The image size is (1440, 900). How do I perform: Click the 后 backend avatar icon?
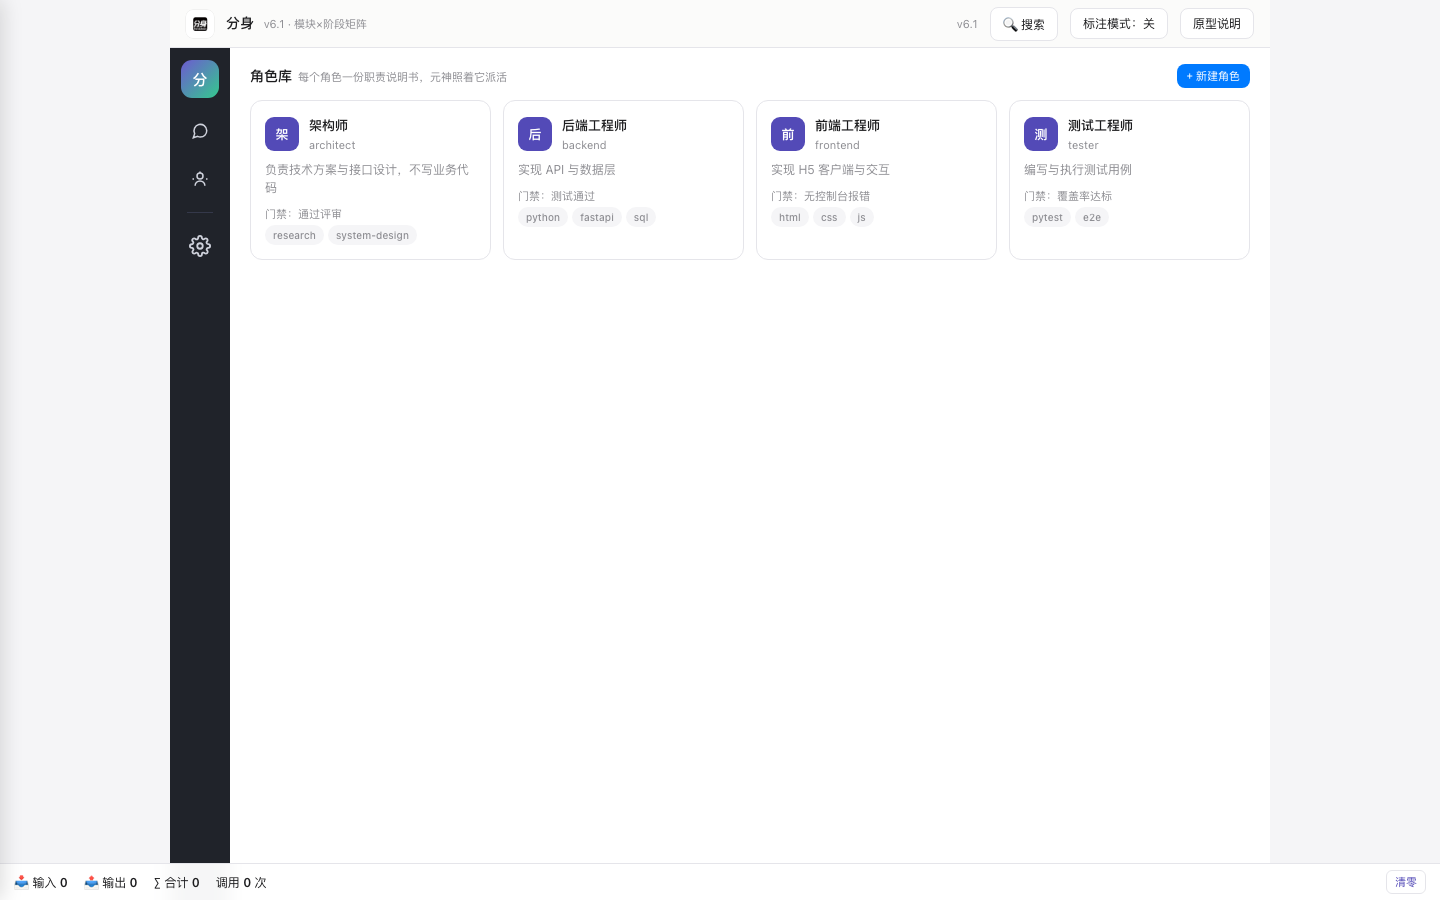pos(535,134)
